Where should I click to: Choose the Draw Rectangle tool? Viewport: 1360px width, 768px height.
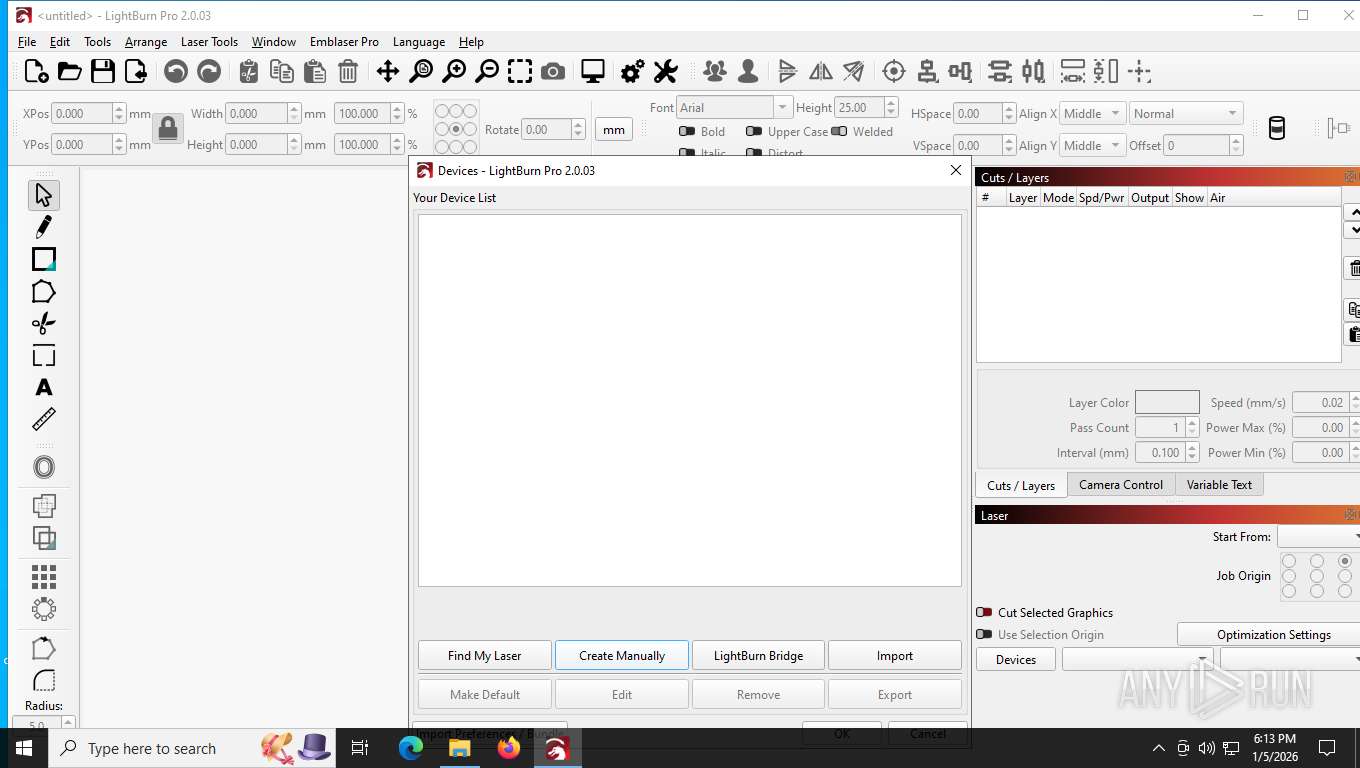[43, 259]
